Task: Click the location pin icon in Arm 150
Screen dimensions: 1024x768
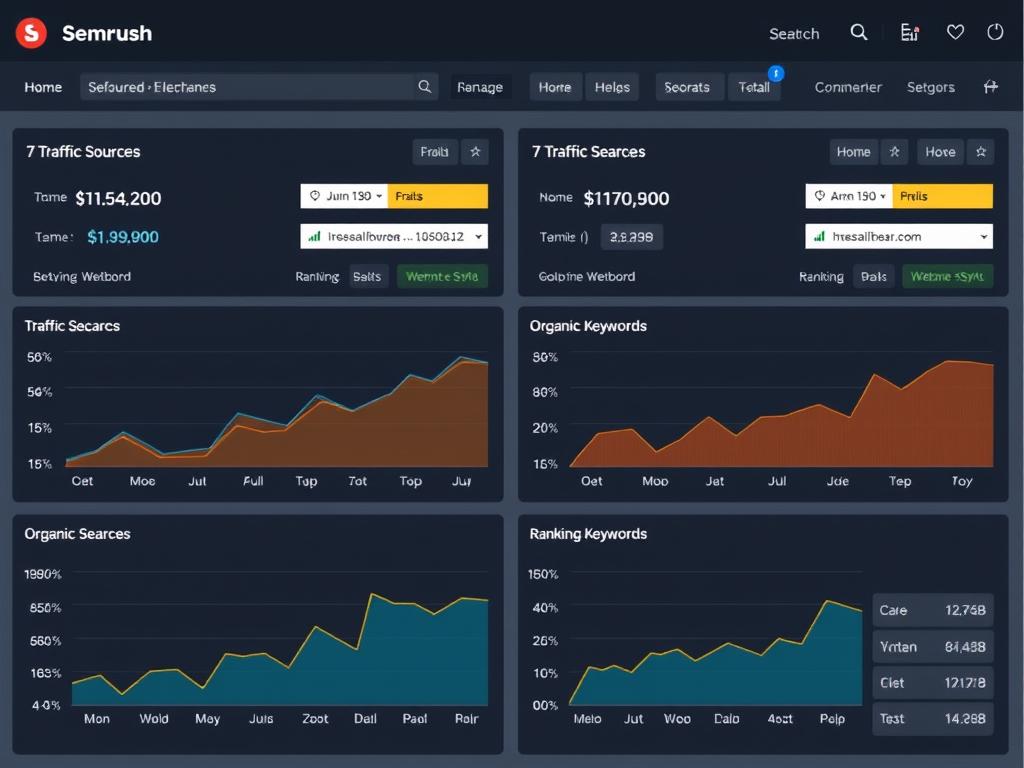Action: coord(820,196)
